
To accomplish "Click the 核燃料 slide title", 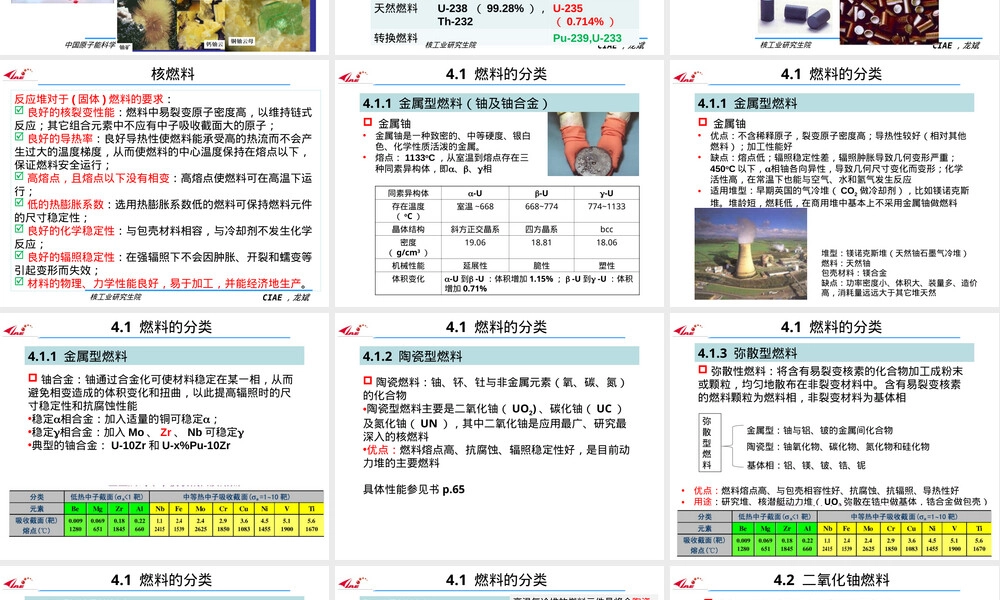I will pyautogui.click(x=173, y=74).
